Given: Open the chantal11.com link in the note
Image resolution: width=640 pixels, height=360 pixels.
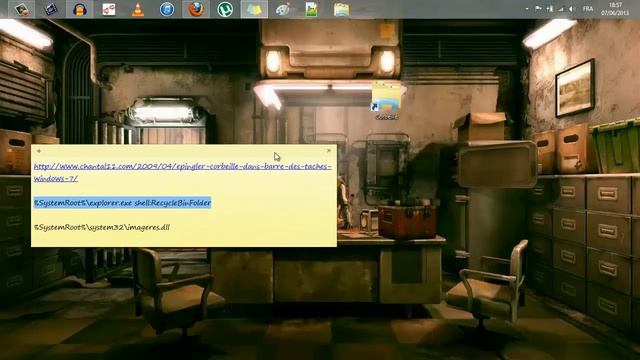Looking at the screenshot, I should pyautogui.click(x=183, y=172).
